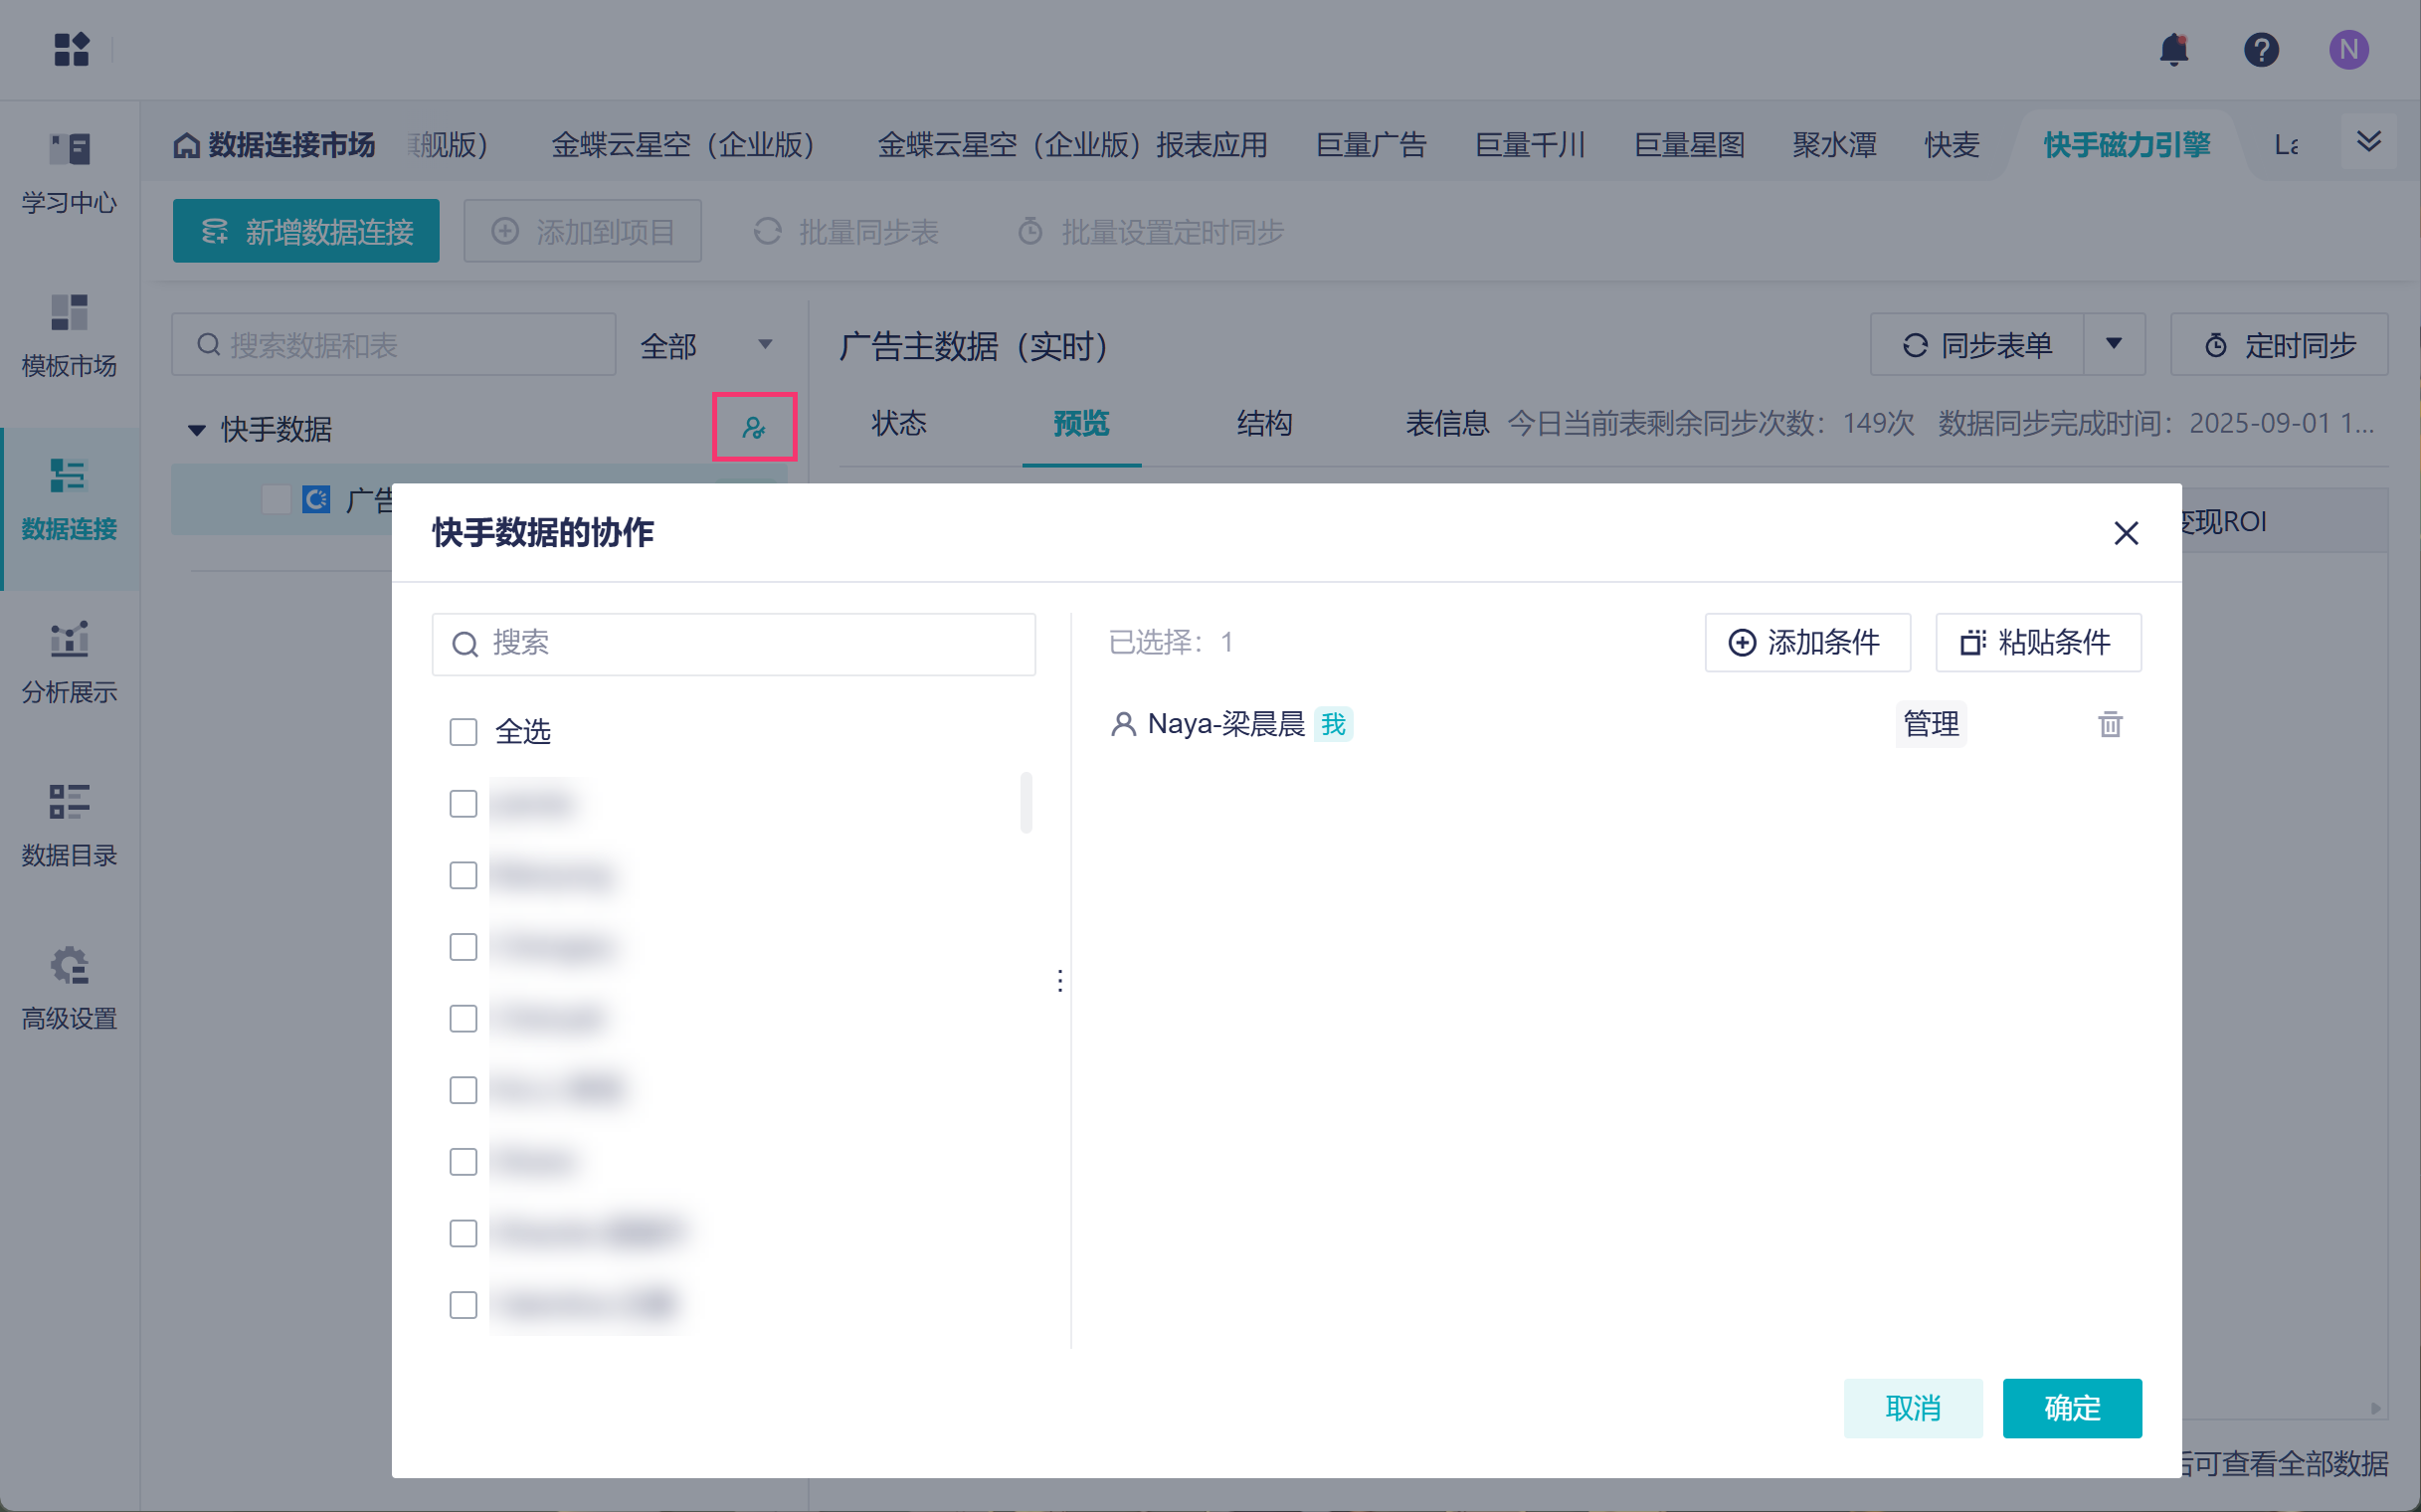Screen dimensions: 2421x1512
Task: Tick the first user checkbox below 全选
Action: click(463, 804)
